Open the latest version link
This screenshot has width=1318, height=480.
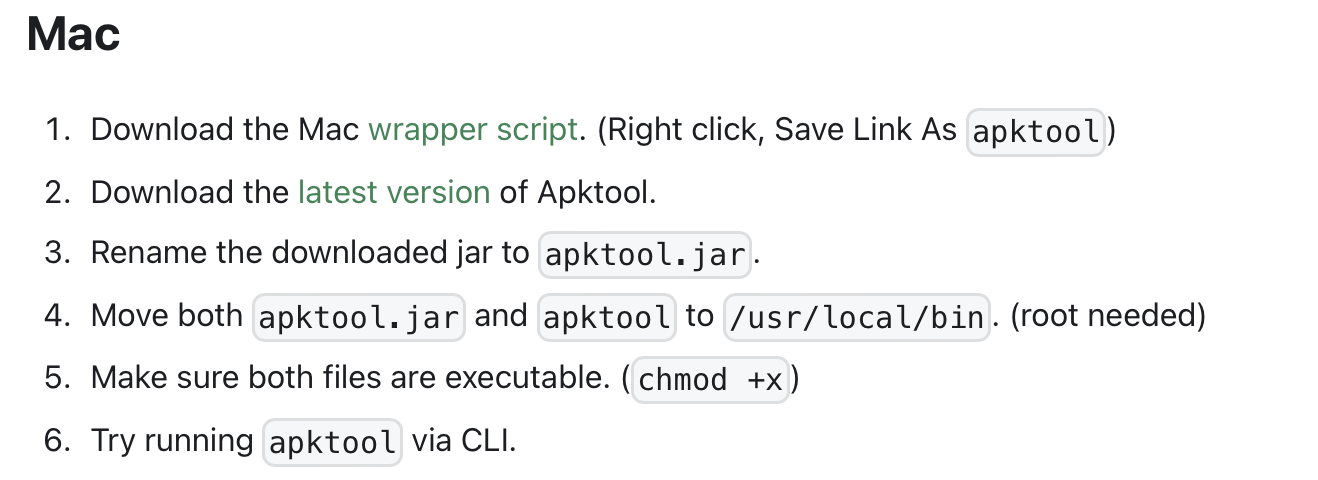point(394,191)
